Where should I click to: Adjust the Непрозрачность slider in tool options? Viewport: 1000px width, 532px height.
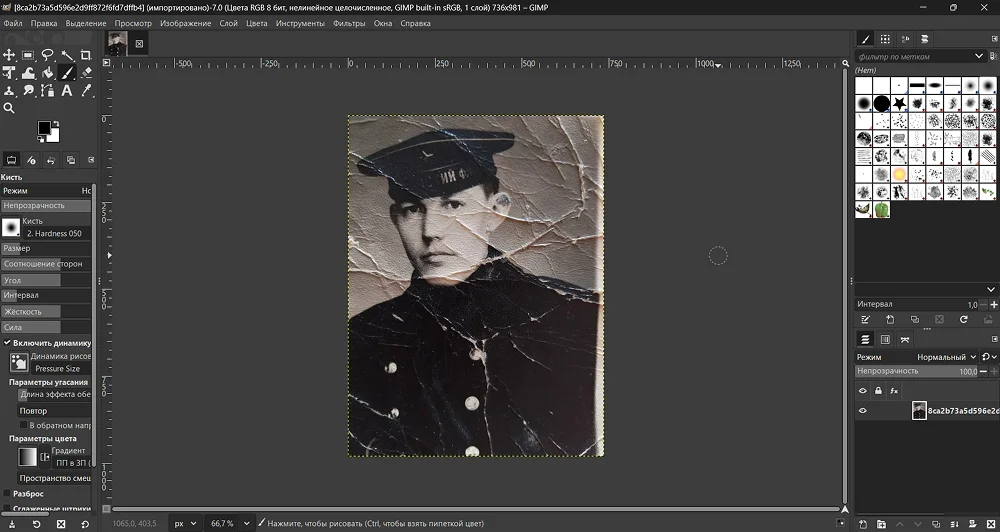pyautogui.click(x=46, y=205)
